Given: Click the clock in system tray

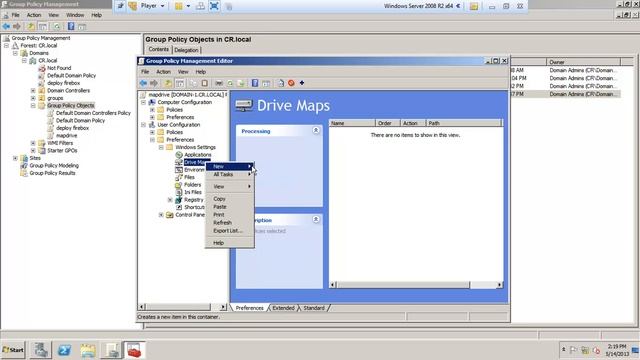Looking at the screenshot, I should [x=616, y=350].
